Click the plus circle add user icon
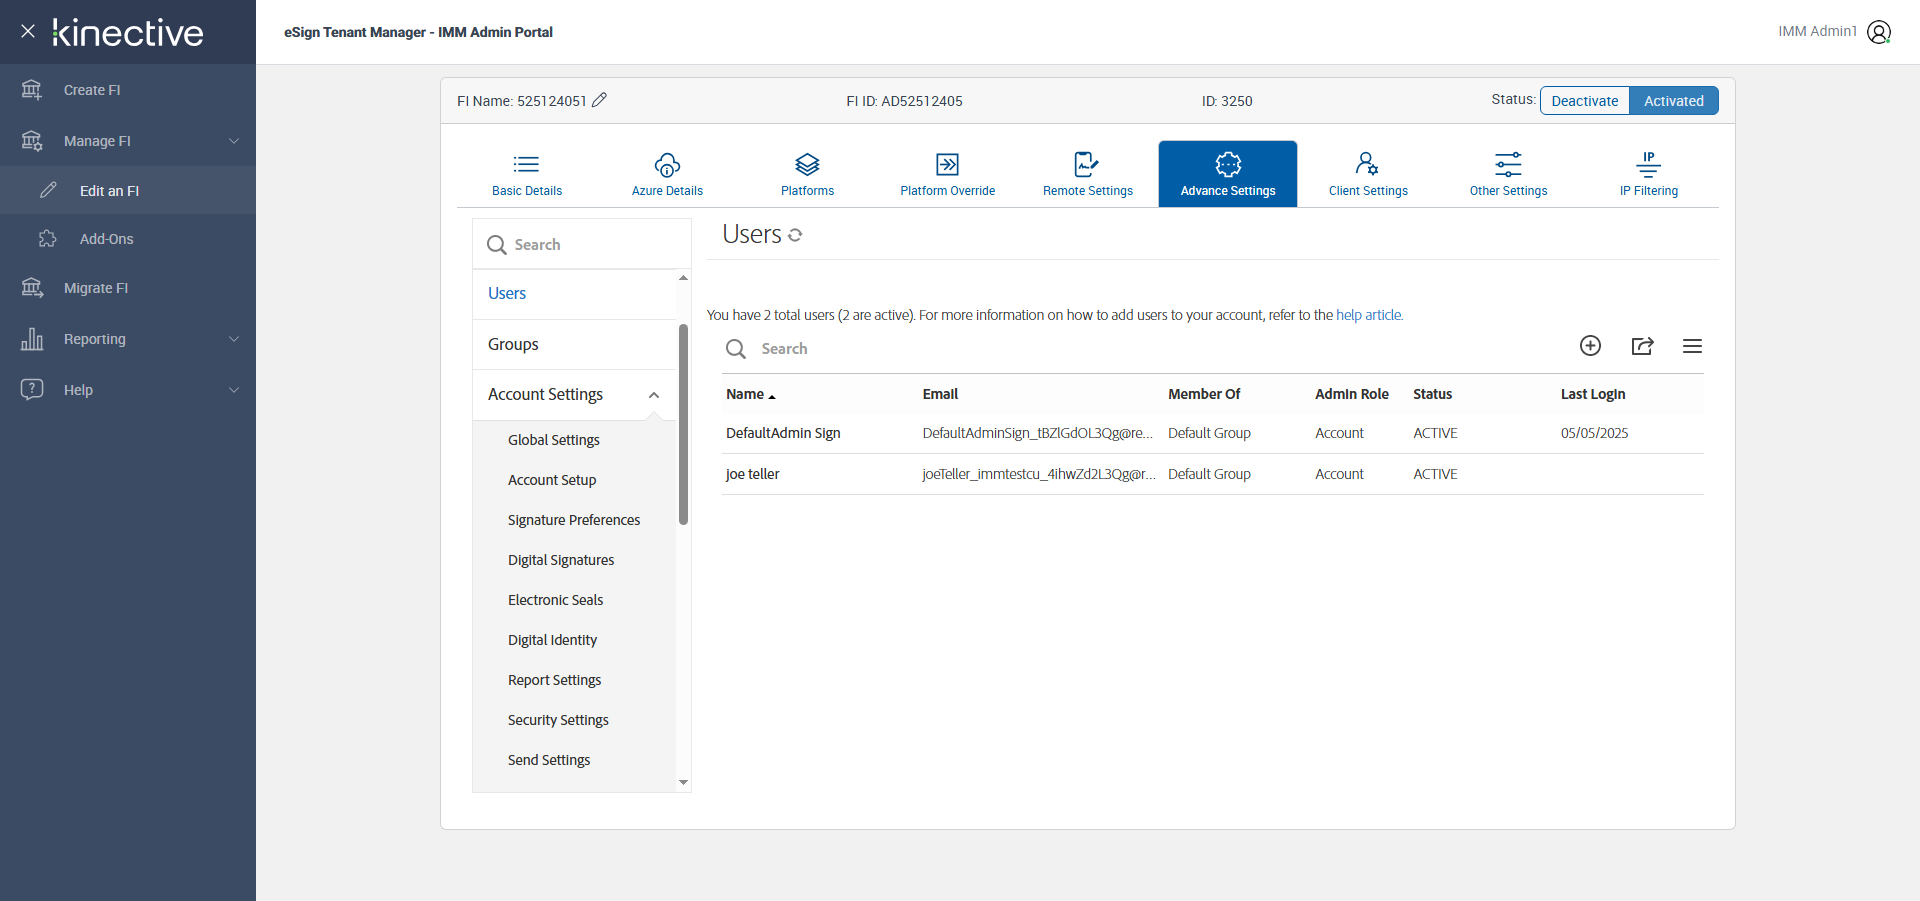 (x=1590, y=346)
